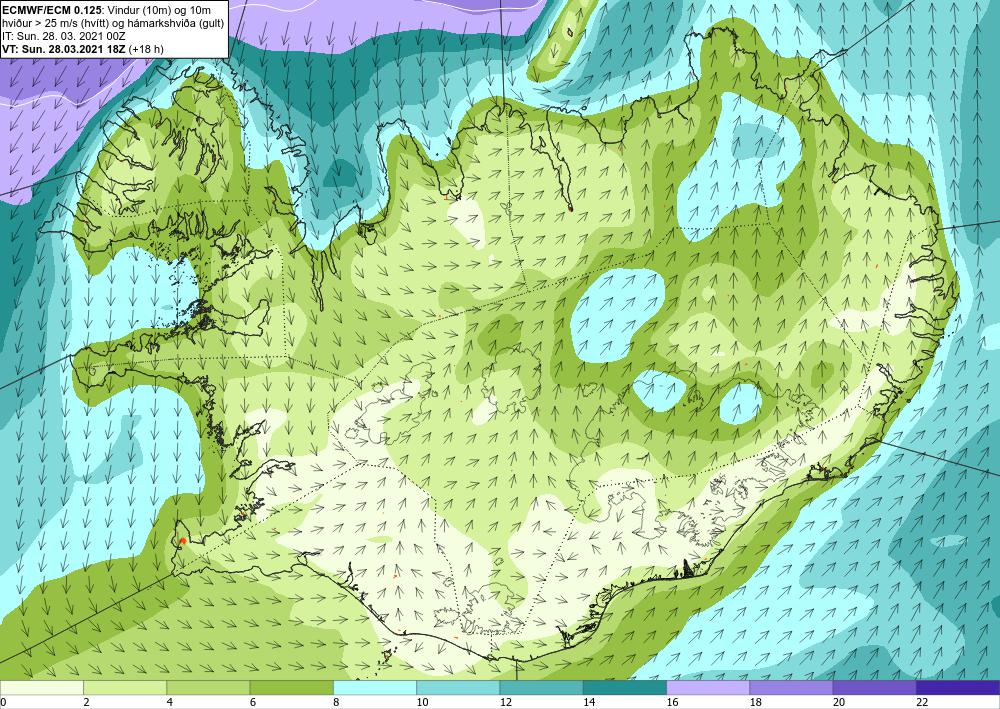Choose the violet 20–22 m/s legend swatch
1000x709 pixels.
(x=875, y=687)
